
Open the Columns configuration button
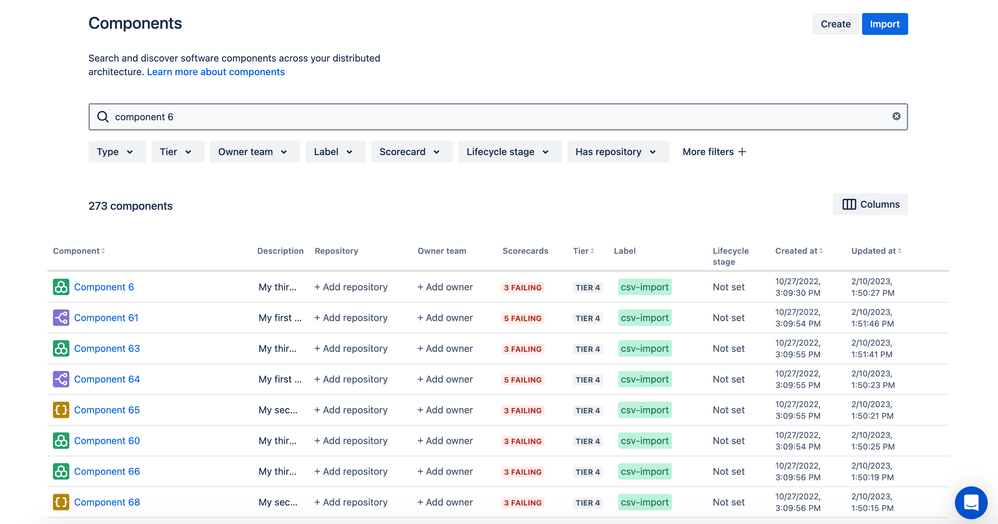[870, 204]
